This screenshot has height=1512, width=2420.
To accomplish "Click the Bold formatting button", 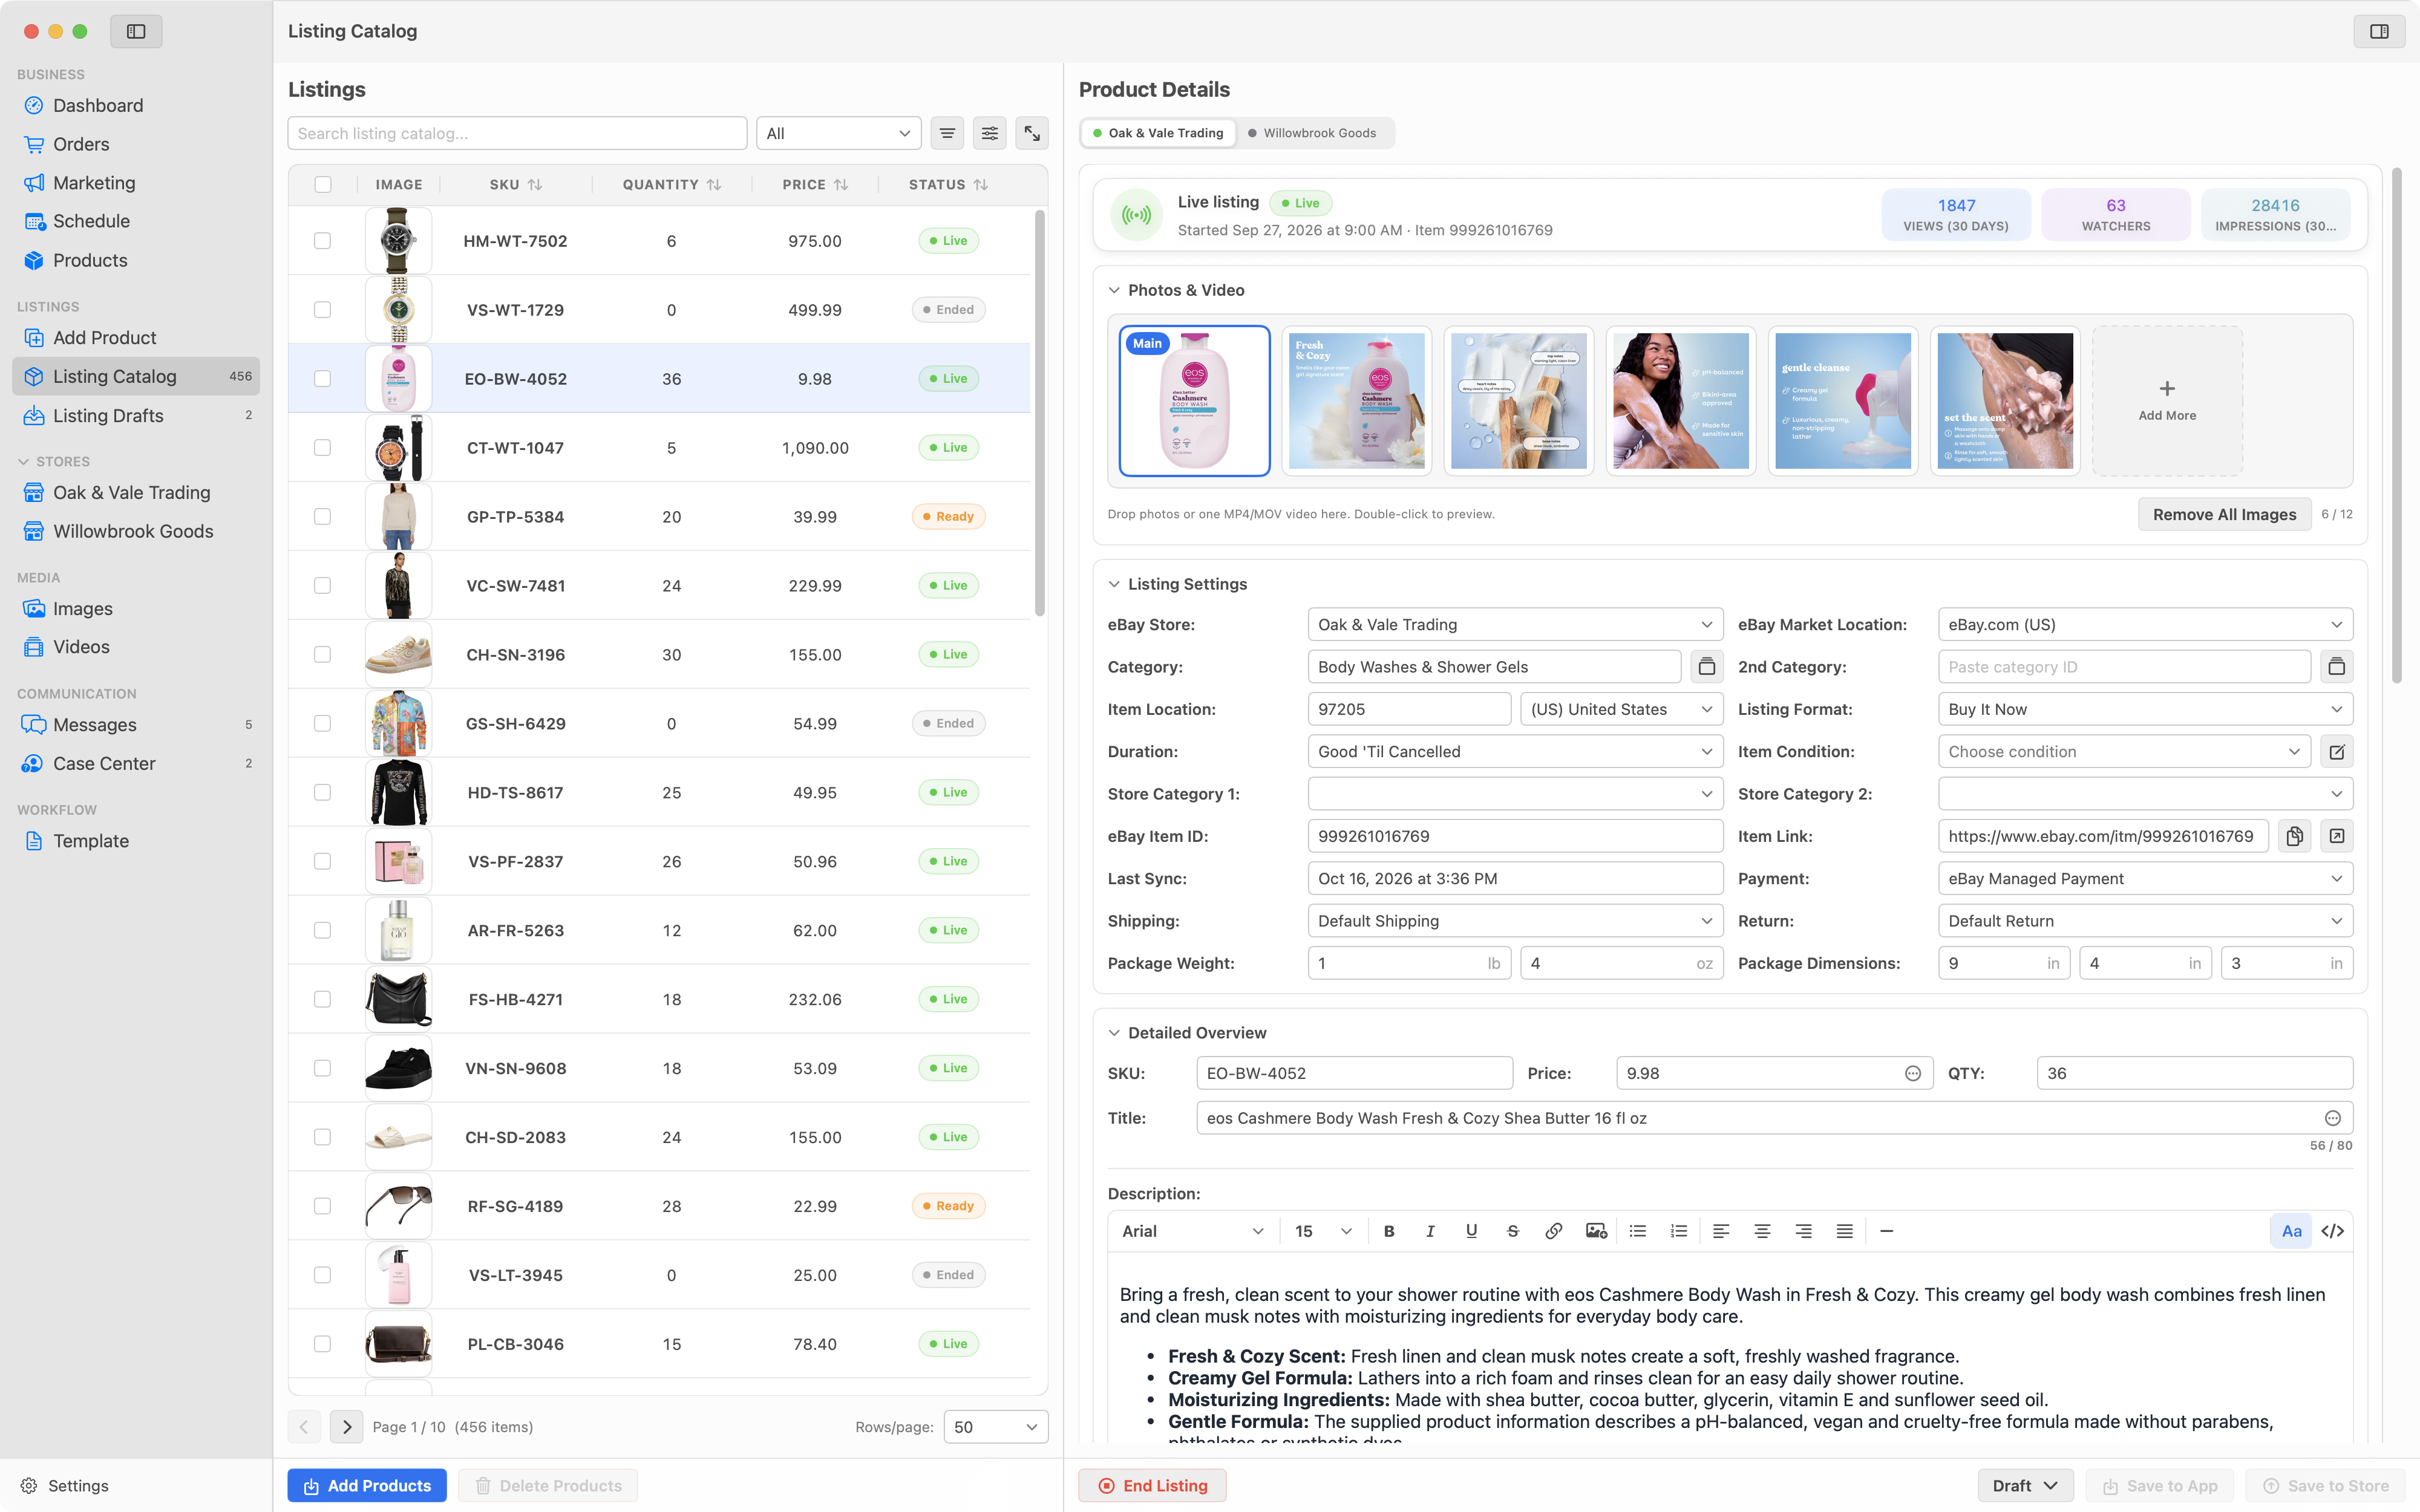I will click(1389, 1231).
